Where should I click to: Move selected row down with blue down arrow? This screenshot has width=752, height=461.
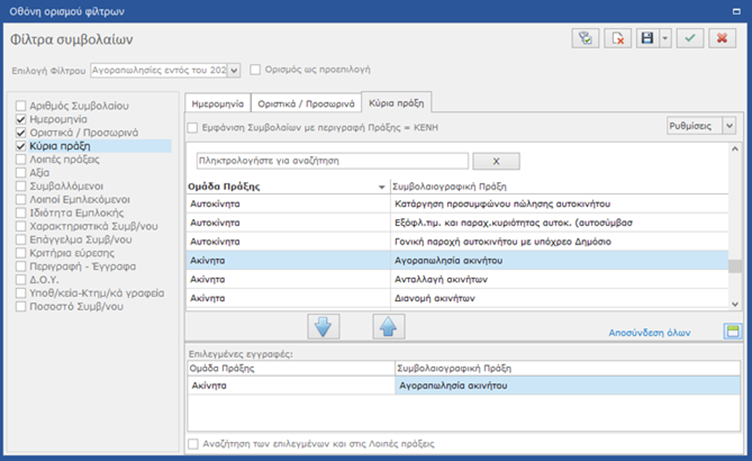[x=323, y=327]
